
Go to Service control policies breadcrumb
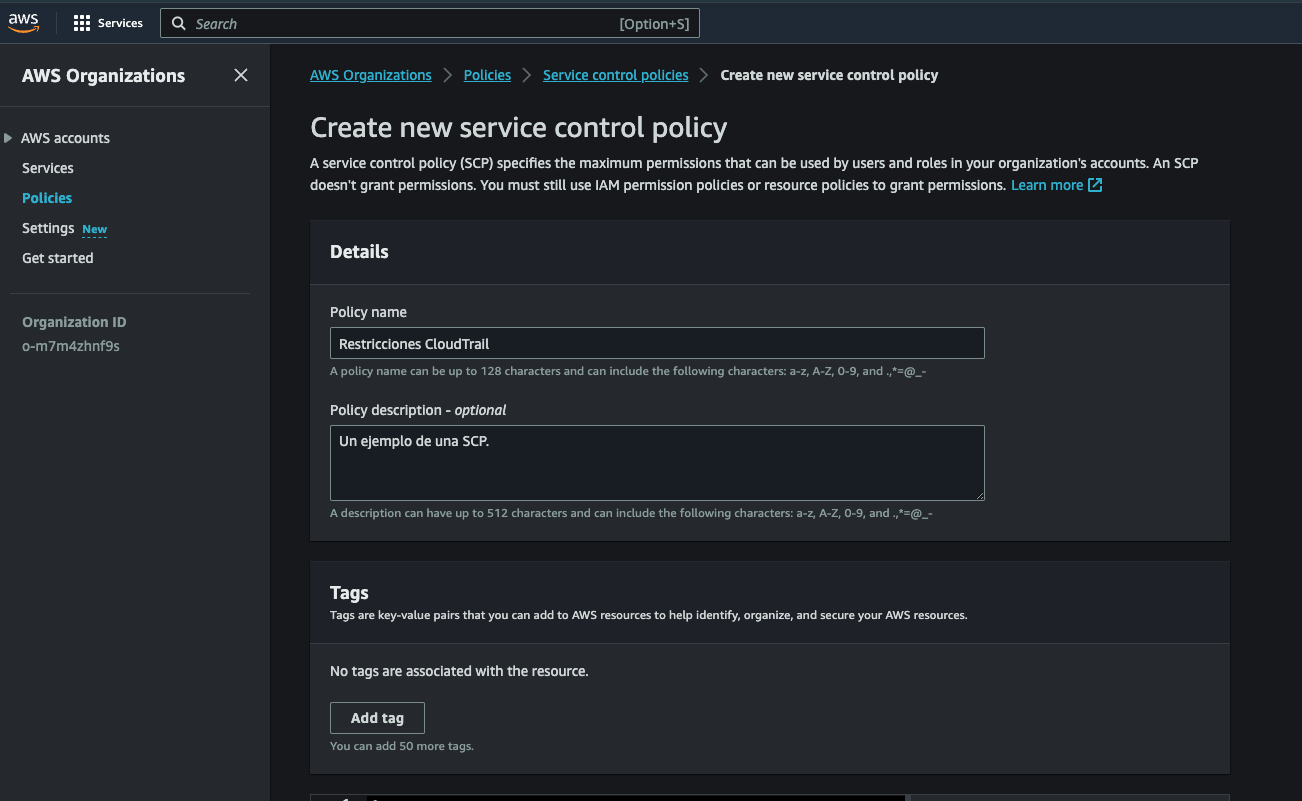coord(616,75)
